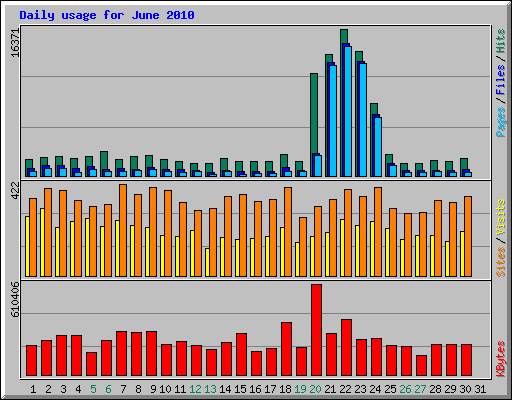Click the orange sites bar for day 7
Viewport: 512px width, 400px height.
[123, 230]
